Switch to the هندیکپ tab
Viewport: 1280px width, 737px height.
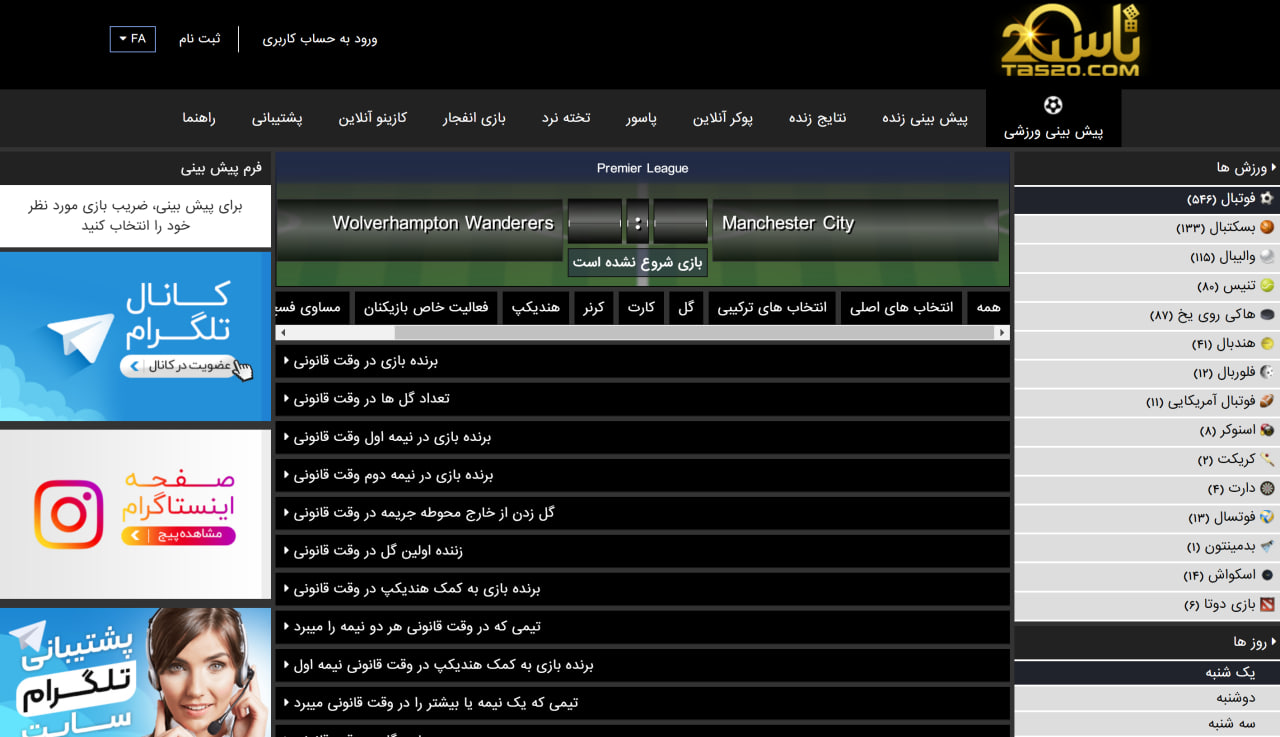(536, 308)
